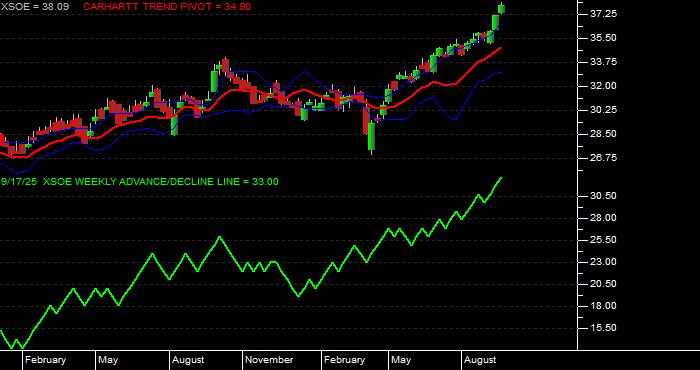The height and width of the screenshot is (370, 700).
Task: Click the 37.25 price axis value
Action: pyautogui.click(x=603, y=14)
